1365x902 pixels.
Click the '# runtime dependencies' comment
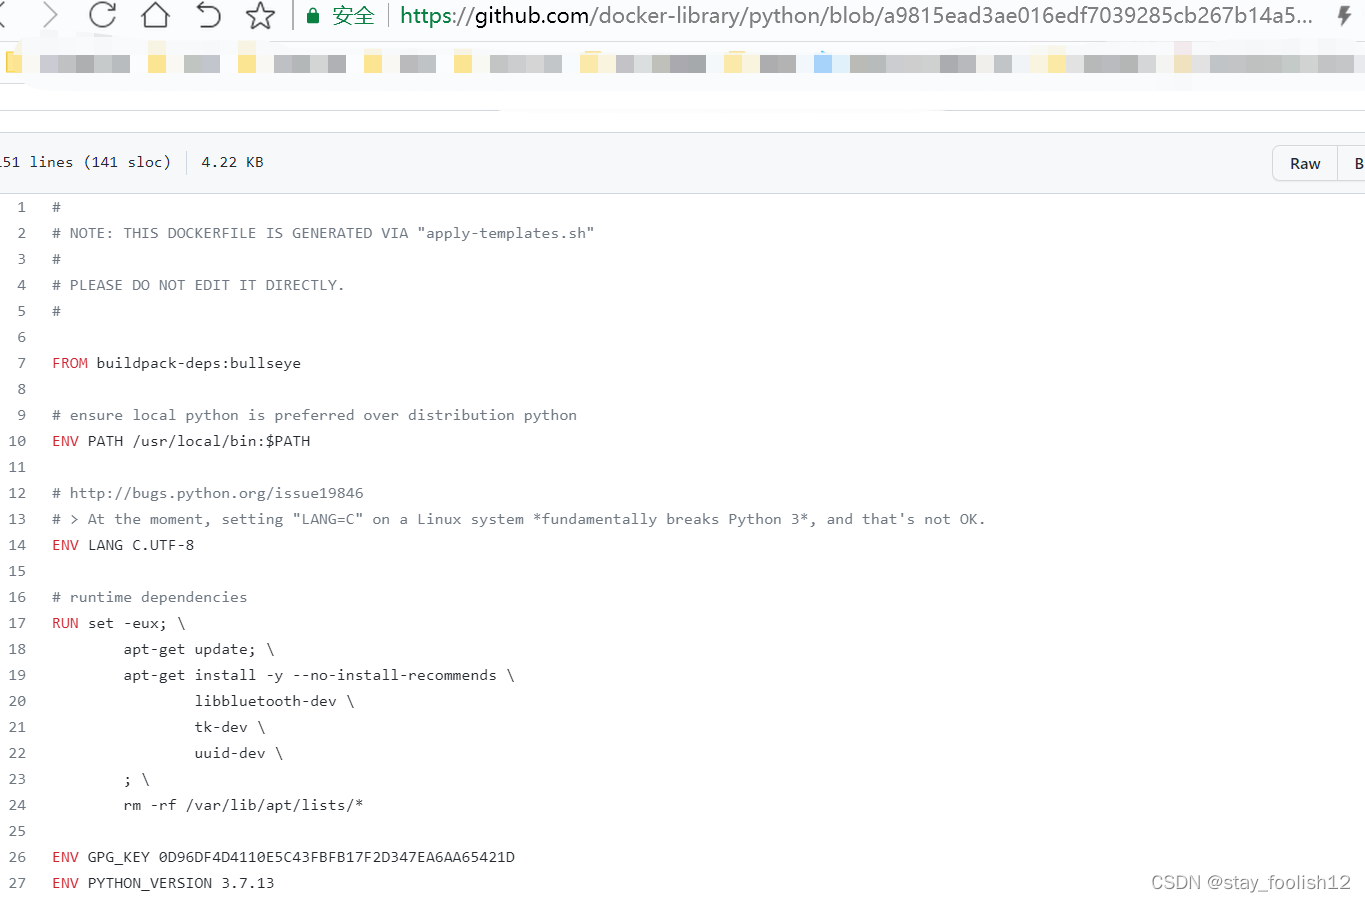[x=150, y=597]
